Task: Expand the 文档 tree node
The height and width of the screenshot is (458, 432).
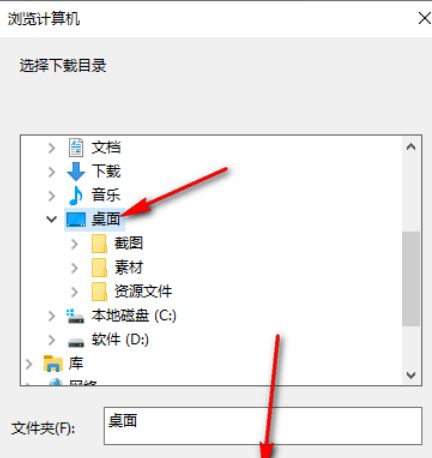Action: pyautogui.click(x=52, y=148)
